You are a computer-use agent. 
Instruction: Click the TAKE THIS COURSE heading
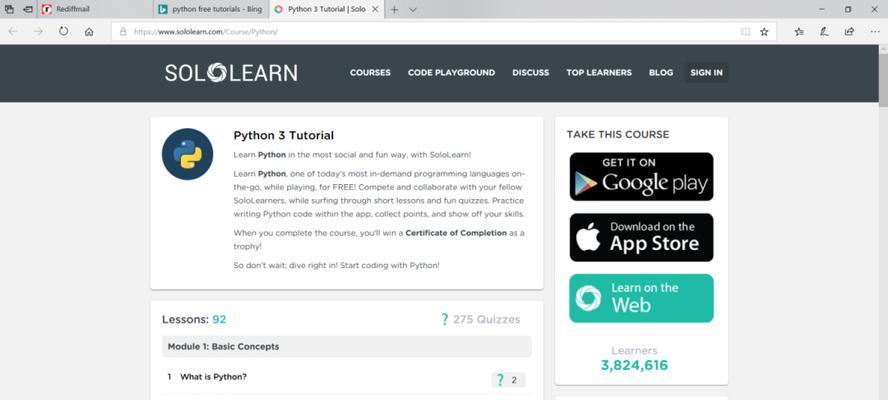point(618,135)
